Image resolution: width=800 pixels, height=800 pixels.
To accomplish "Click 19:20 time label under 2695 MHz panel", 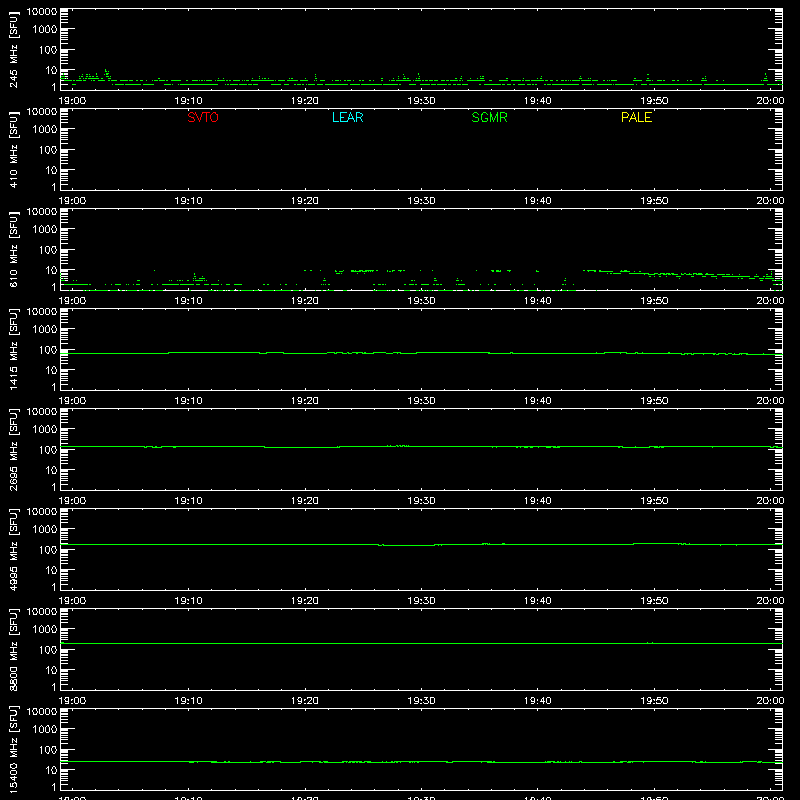I will click(x=305, y=501).
